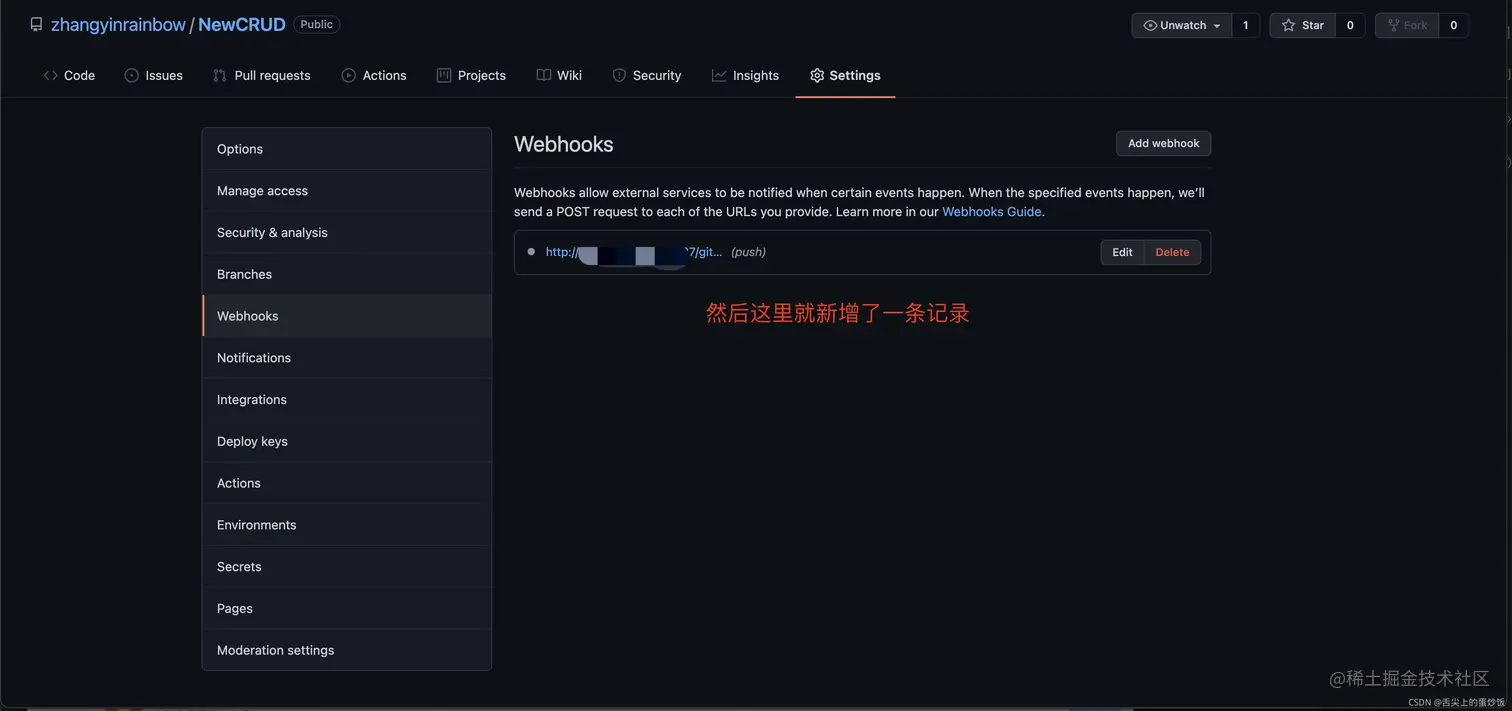Open the webhook URL link

(x=634, y=252)
